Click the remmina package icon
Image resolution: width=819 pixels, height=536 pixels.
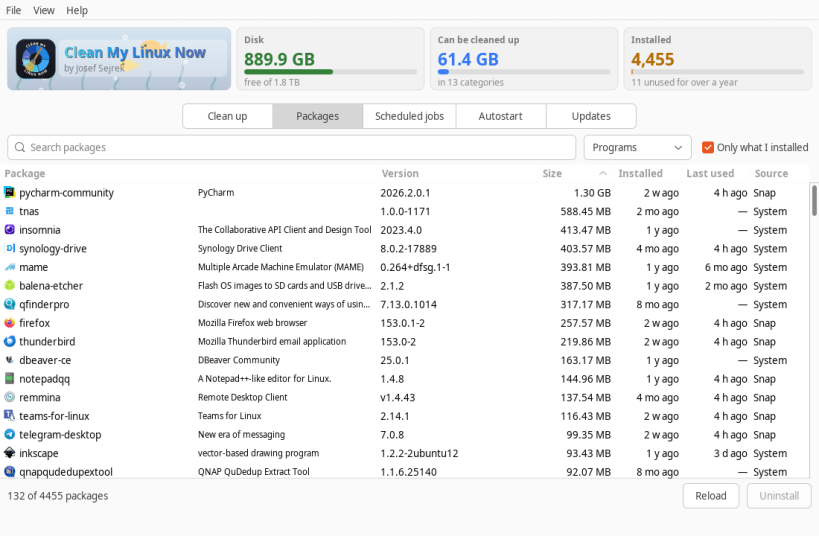point(9,397)
